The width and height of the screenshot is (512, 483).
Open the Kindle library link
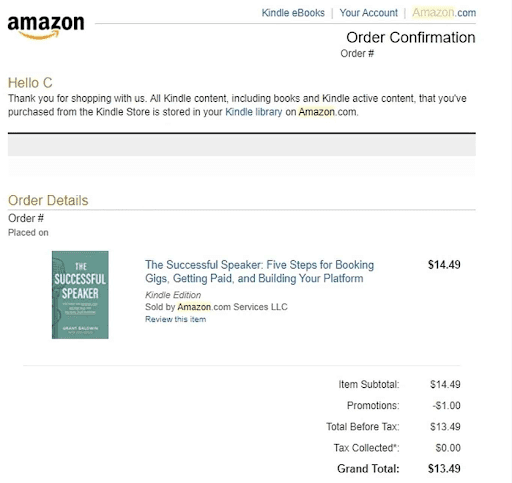pos(254,112)
